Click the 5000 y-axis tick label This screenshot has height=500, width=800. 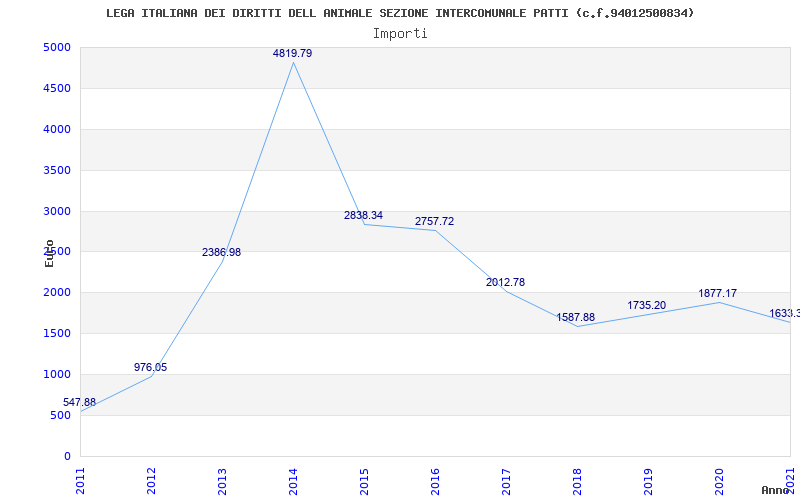pos(57,47)
